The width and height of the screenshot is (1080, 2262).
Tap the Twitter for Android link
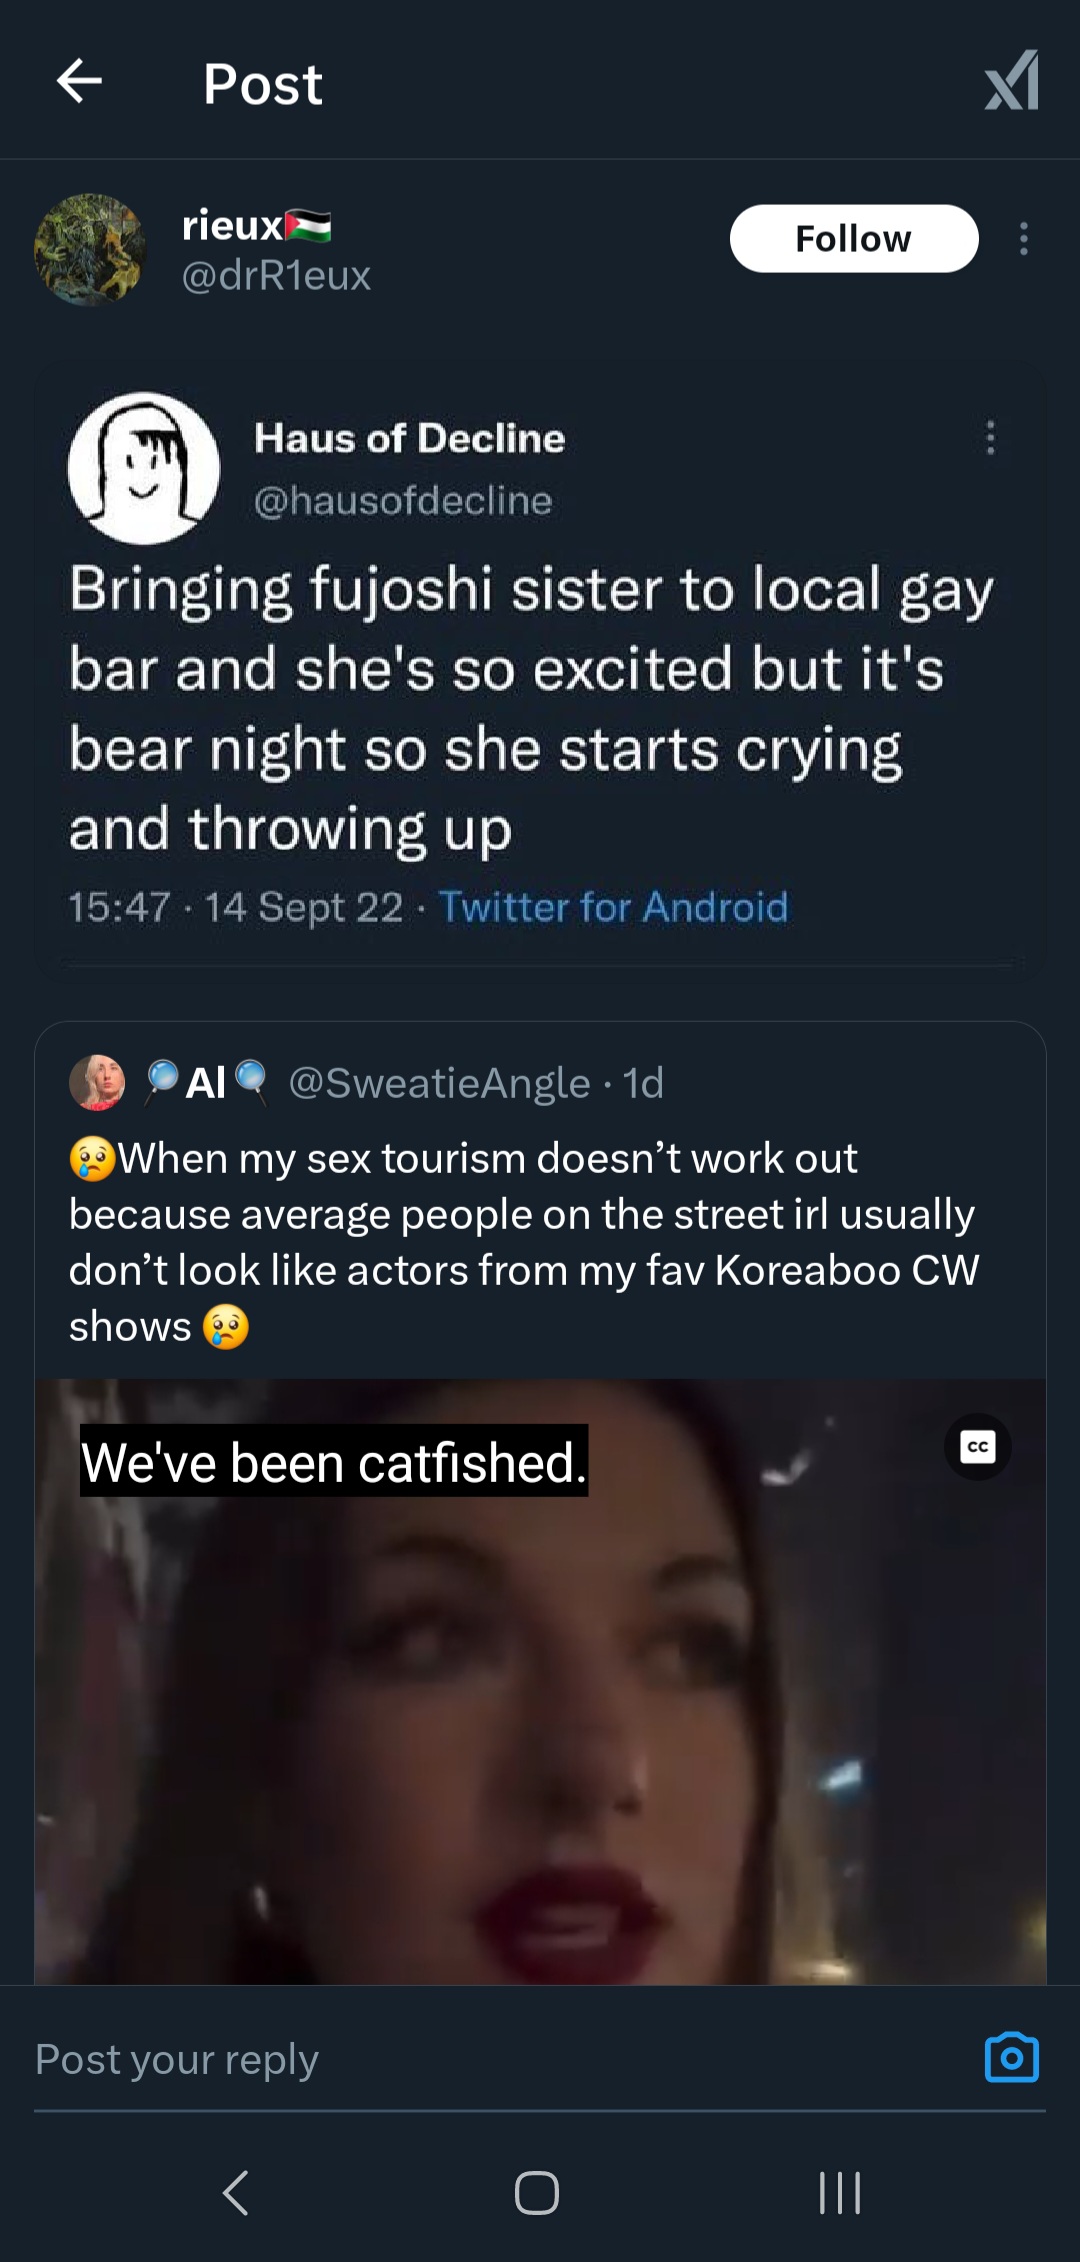[613, 907]
